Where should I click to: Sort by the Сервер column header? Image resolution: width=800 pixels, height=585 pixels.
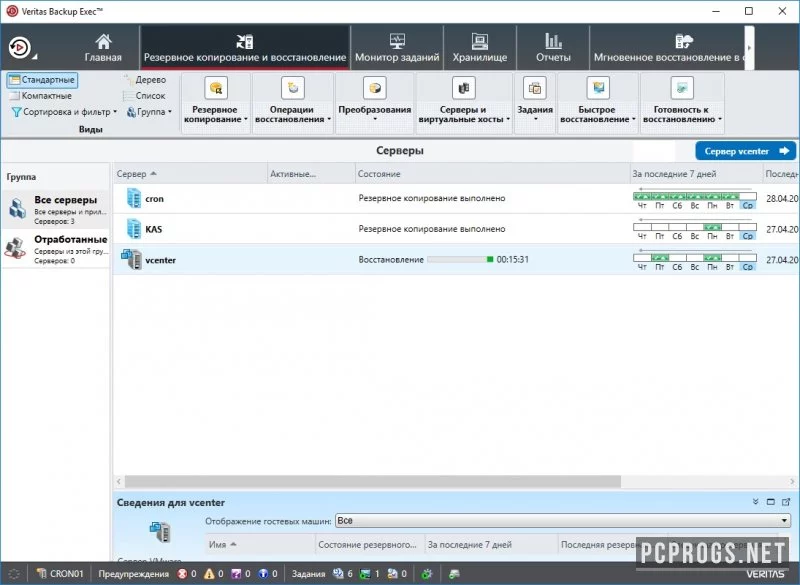tap(191, 174)
